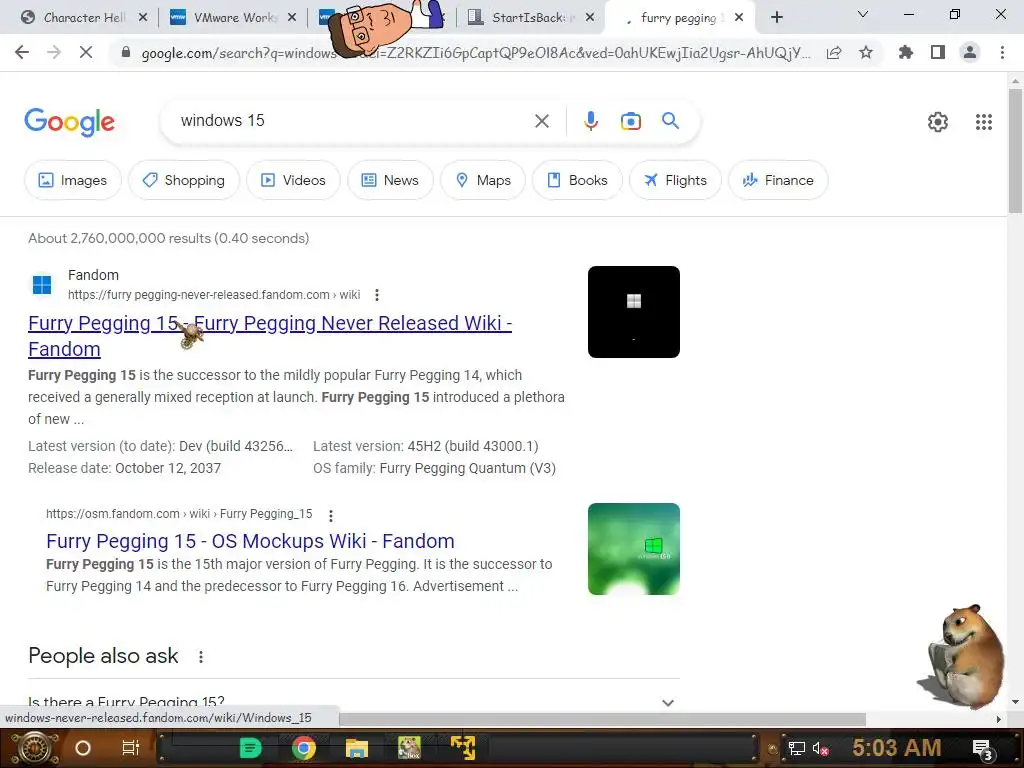
Task: Open more options for the osm.fandom.com result
Action: (331, 516)
